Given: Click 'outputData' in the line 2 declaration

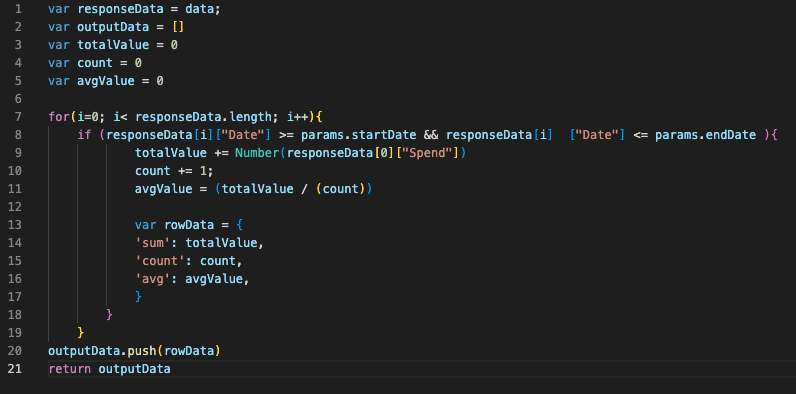Looking at the screenshot, I should pyautogui.click(x=113, y=27).
